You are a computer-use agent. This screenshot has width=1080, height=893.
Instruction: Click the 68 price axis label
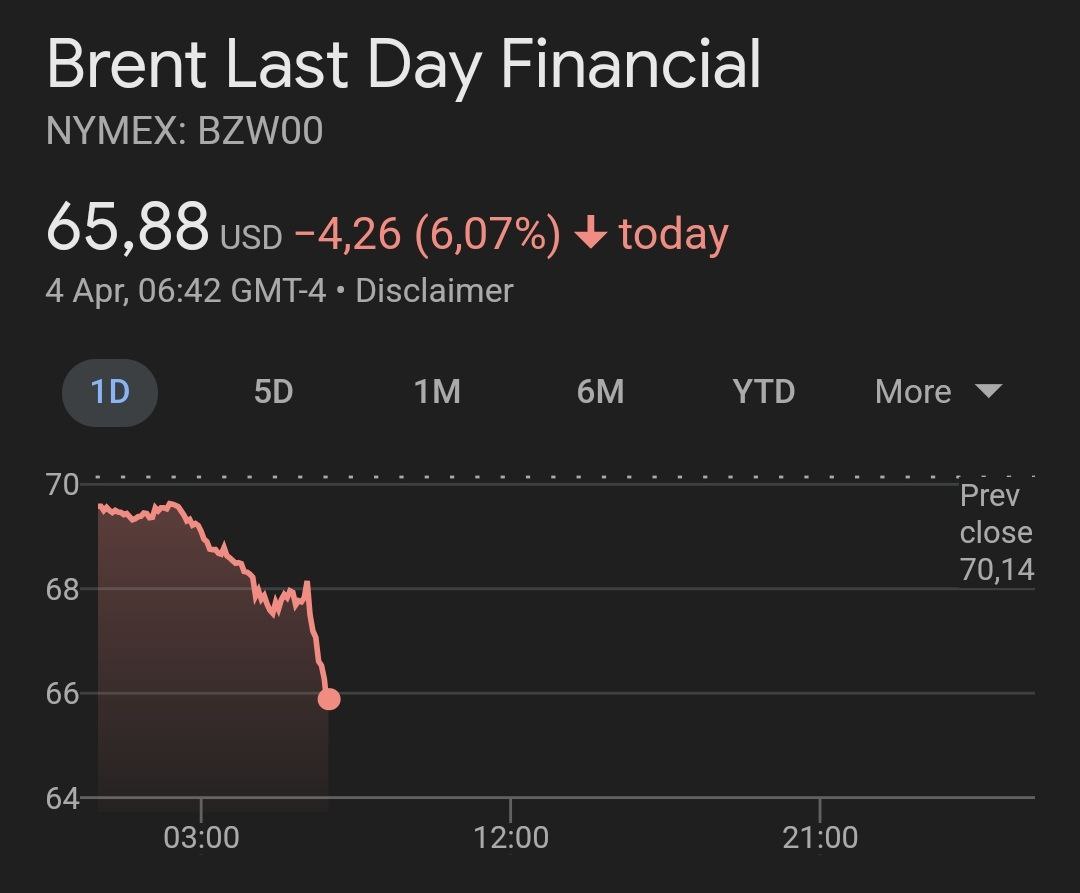(x=62, y=589)
